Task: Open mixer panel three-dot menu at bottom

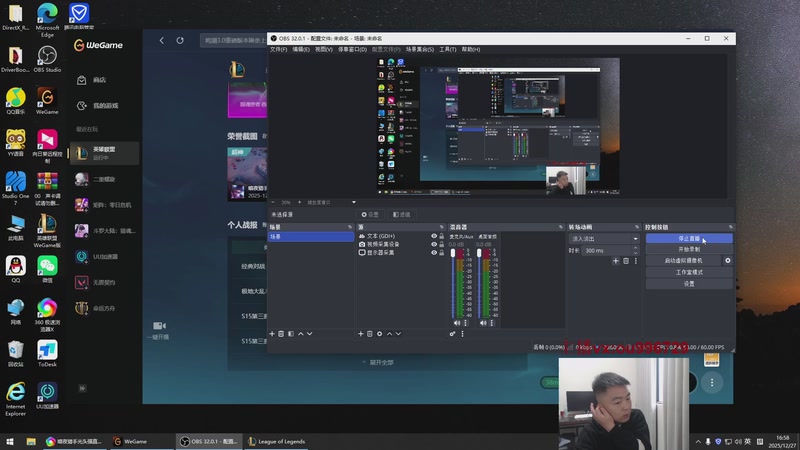Action: 463,334
